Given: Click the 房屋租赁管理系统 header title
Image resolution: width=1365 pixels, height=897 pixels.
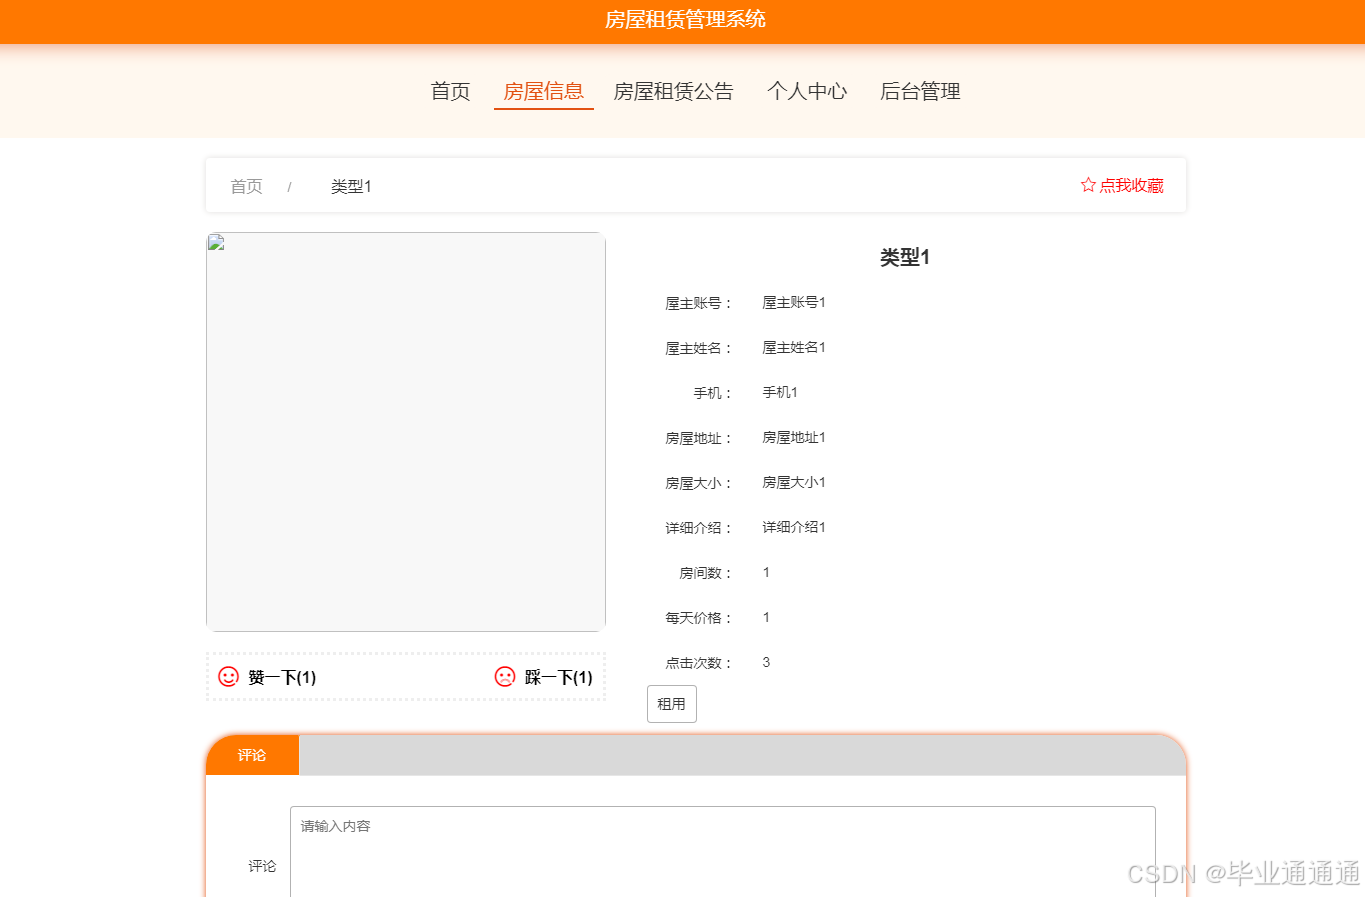Looking at the screenshot, I should 685,19.
